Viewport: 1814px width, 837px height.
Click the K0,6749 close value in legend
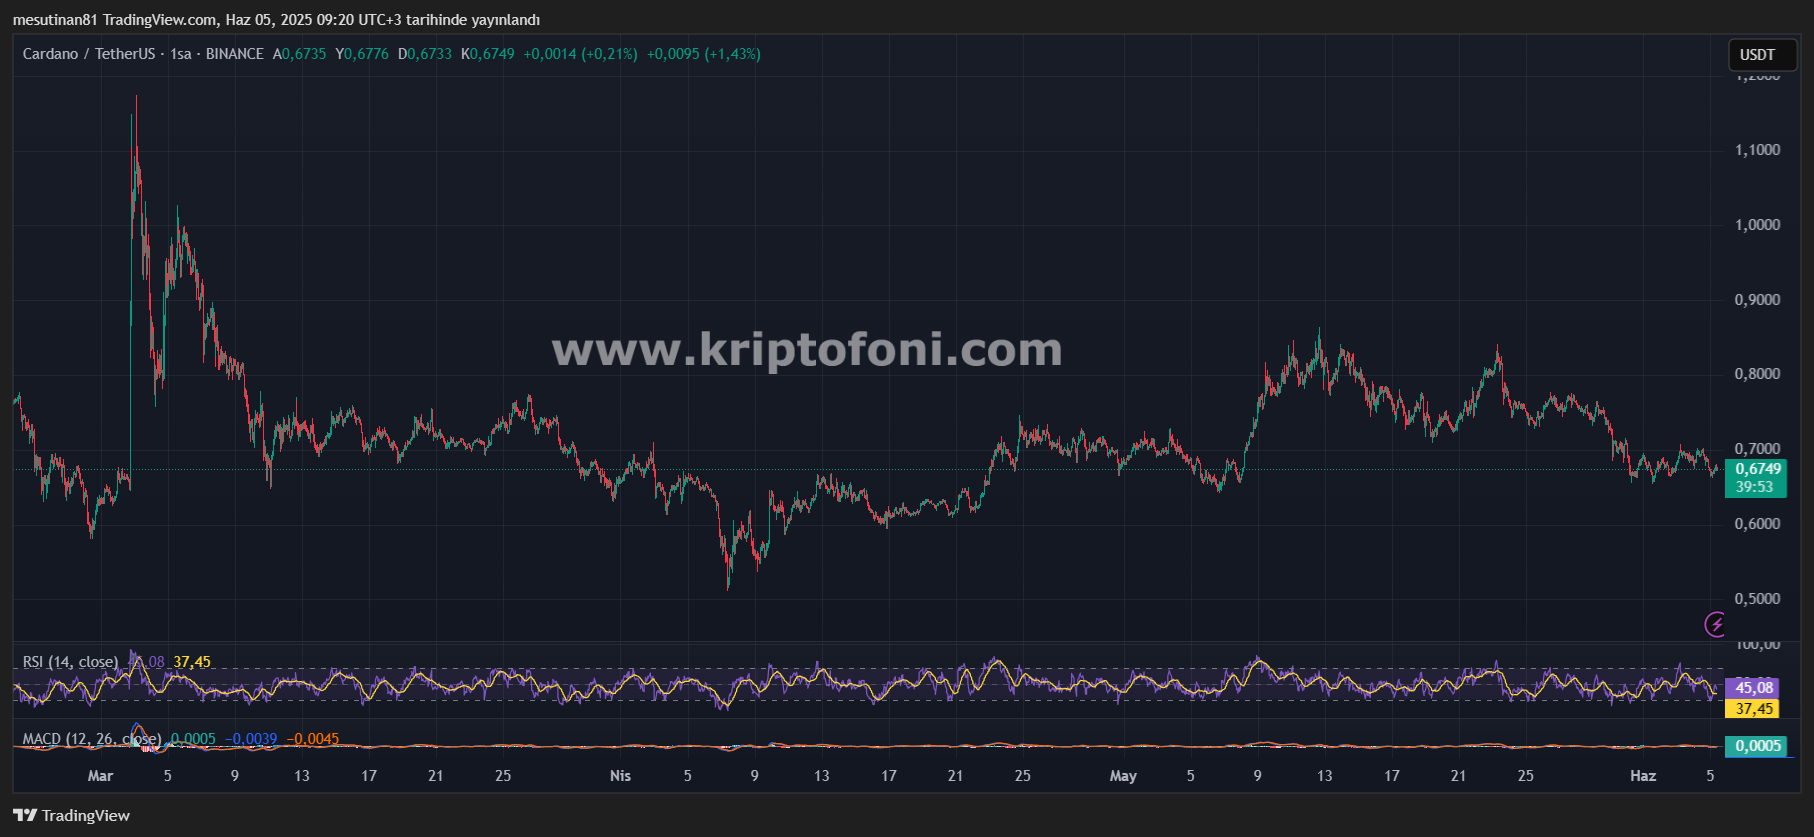coord(488,54)
